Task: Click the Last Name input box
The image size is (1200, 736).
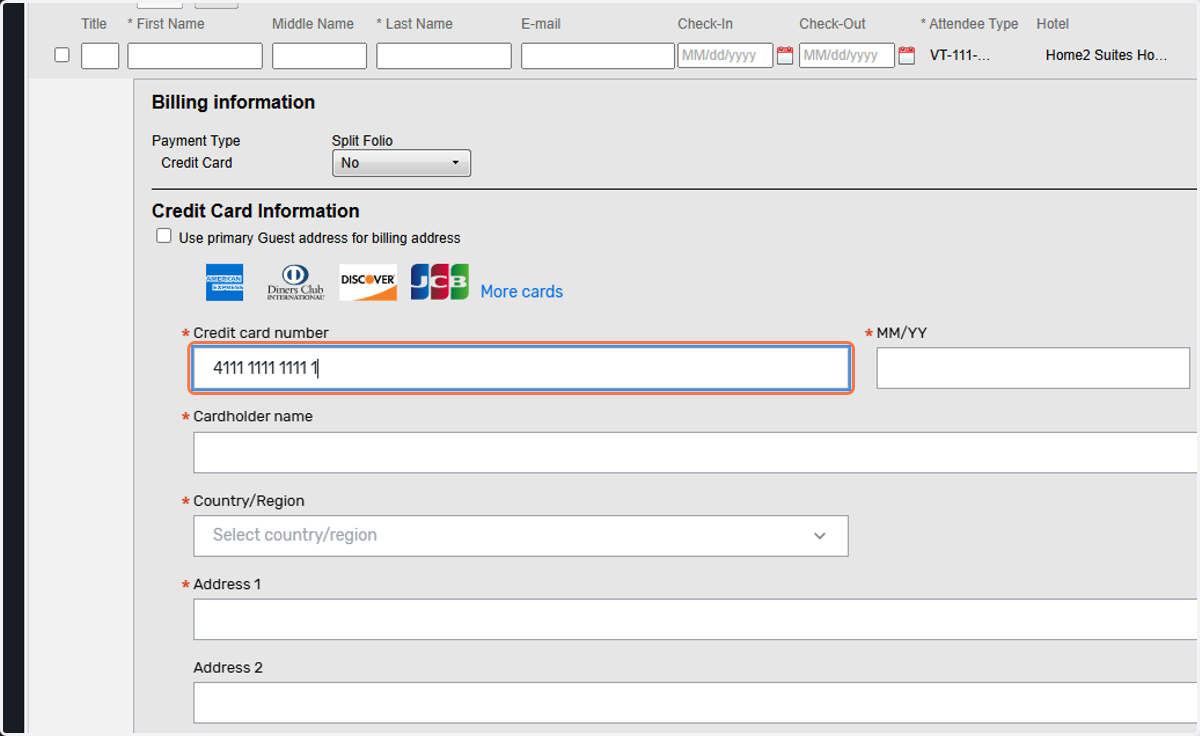Action: pyautogui.click(x=444, y=56)
